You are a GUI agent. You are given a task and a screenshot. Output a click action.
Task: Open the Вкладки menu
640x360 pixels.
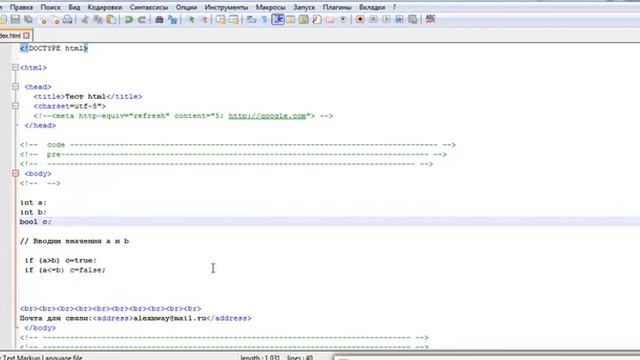coord(372,7)
